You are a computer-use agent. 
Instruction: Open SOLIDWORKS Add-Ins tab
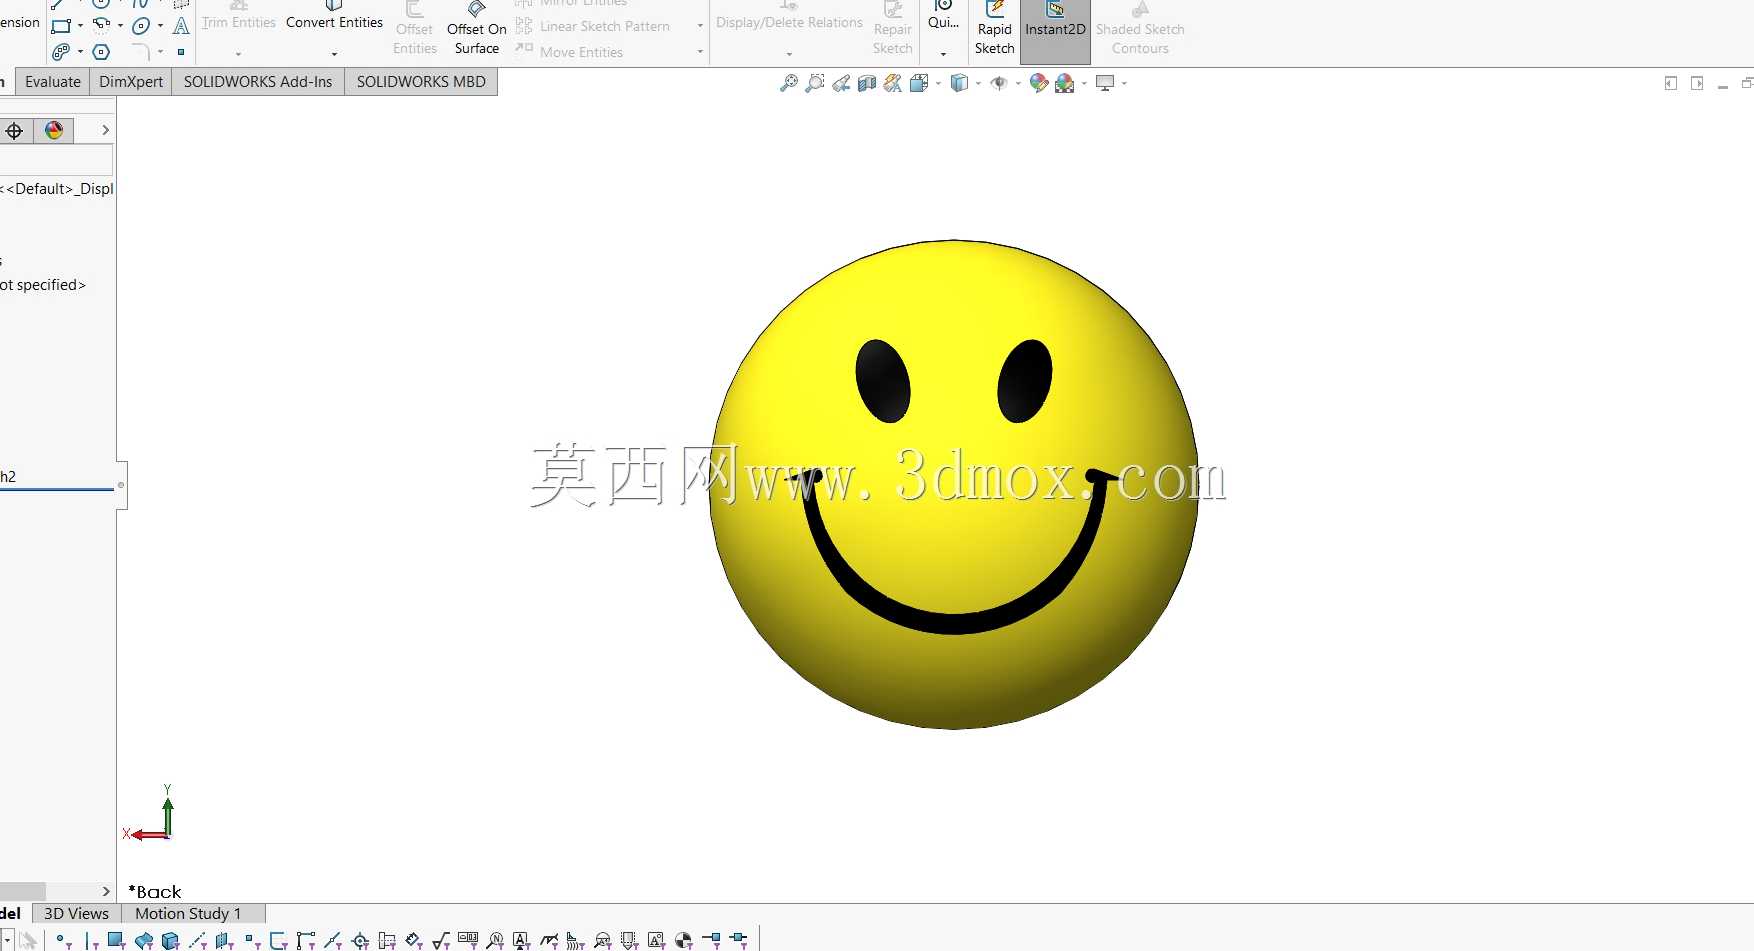click(x=258, y=82)
